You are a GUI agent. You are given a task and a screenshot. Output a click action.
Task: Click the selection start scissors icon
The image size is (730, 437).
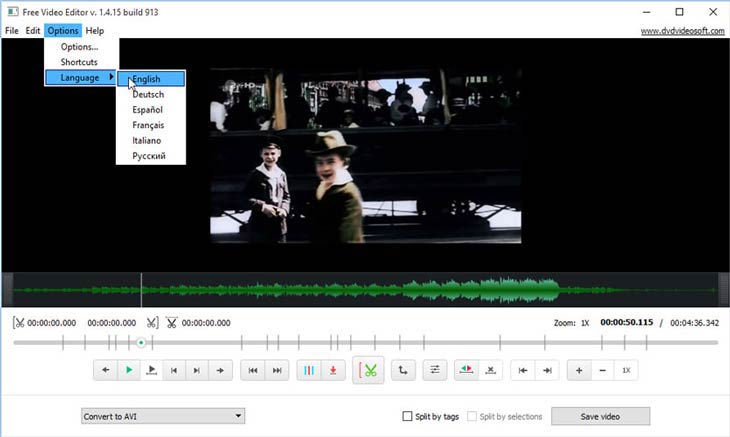pyautogui.click(x=19, y=323)
